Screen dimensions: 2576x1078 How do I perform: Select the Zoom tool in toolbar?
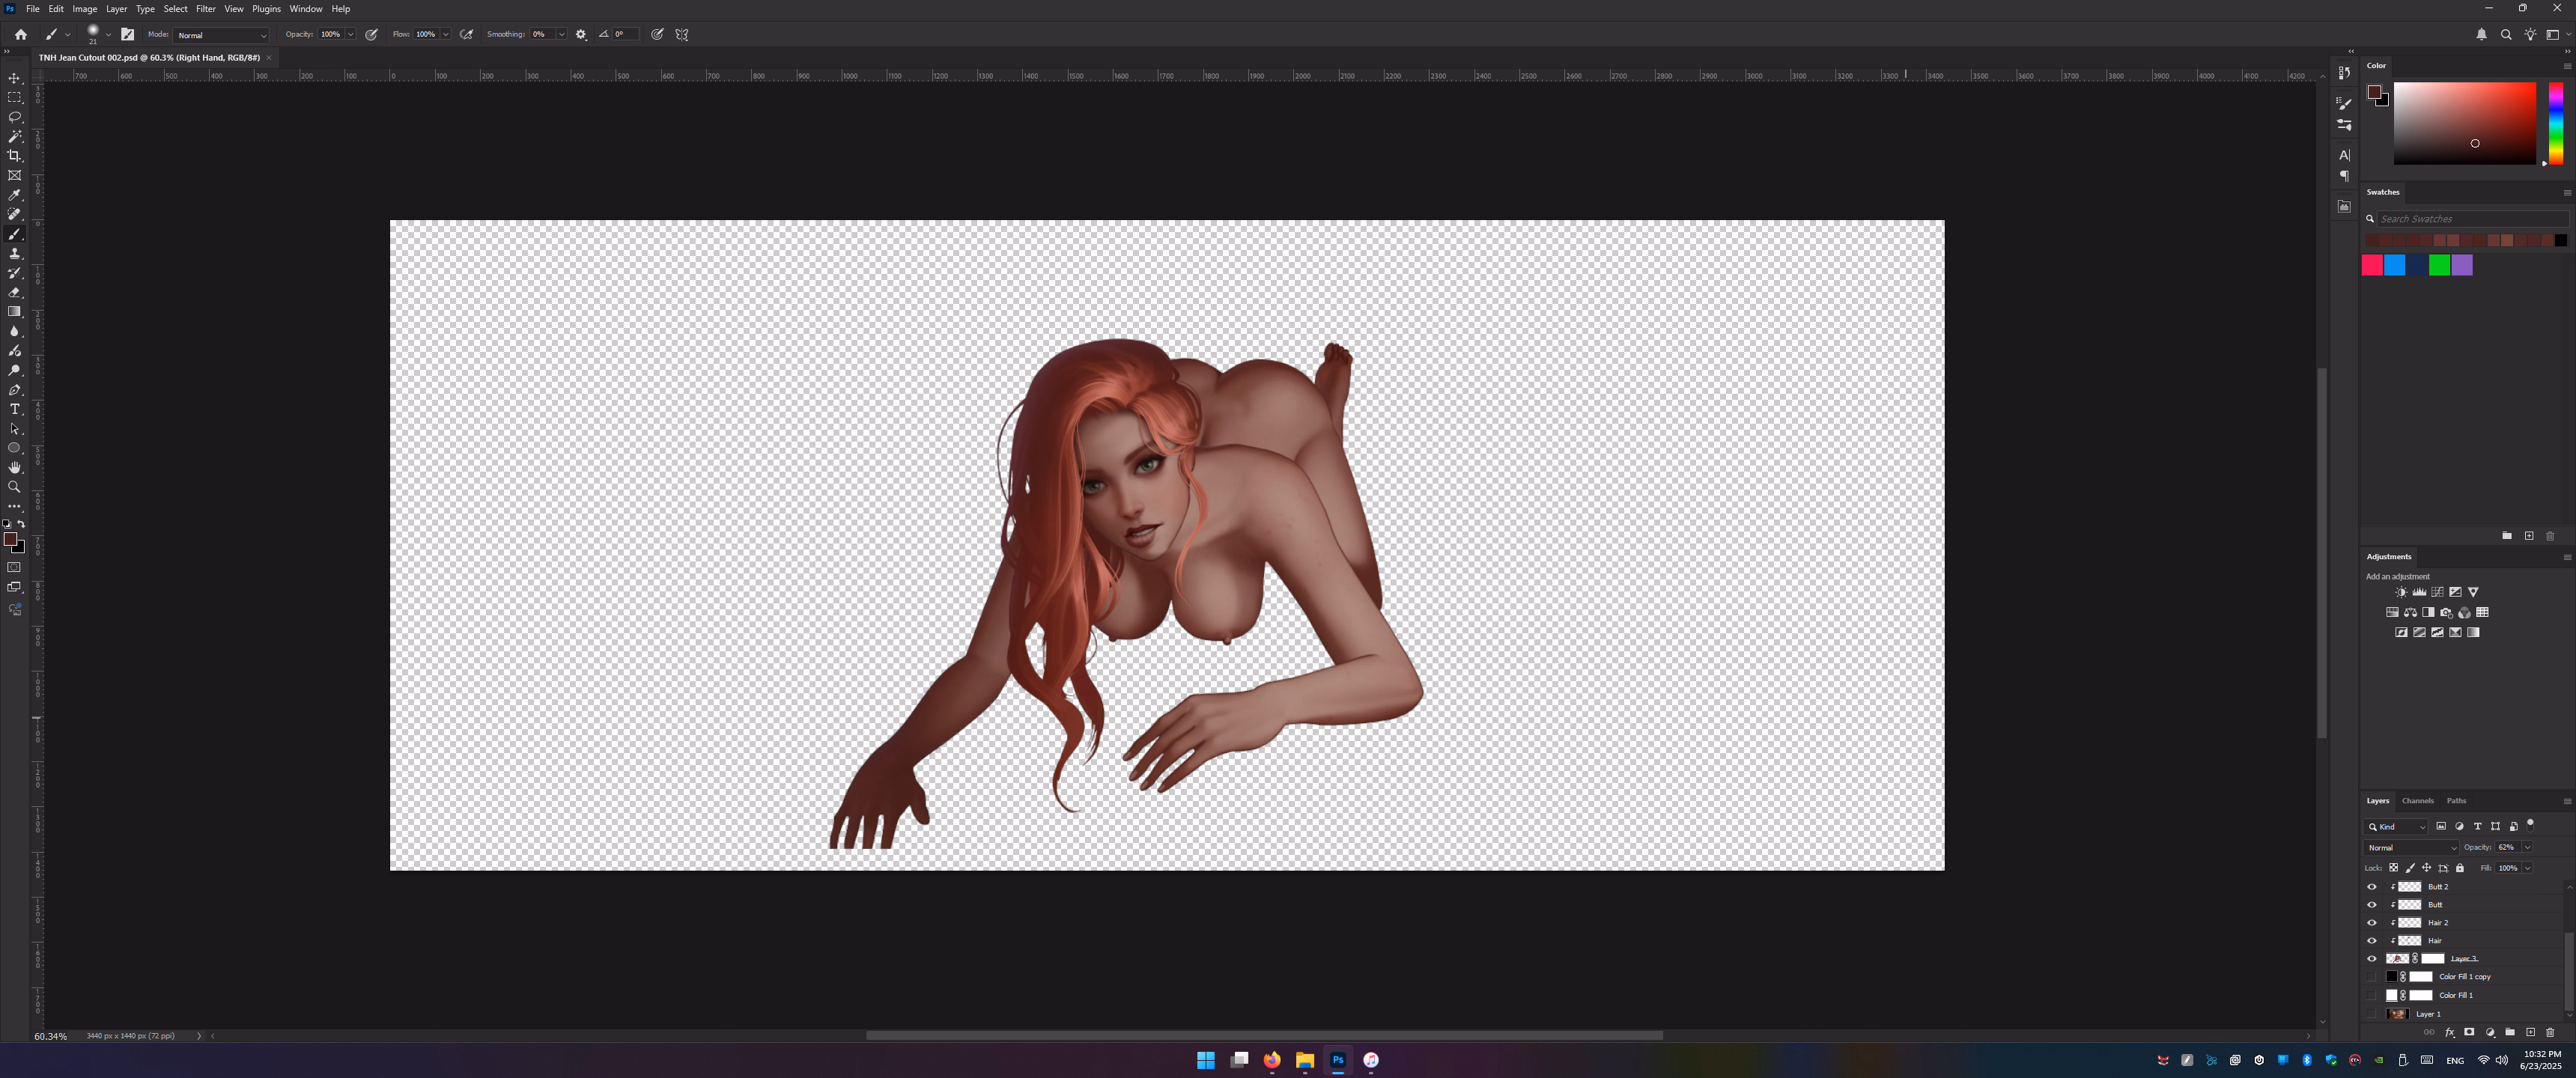[14, 487]
